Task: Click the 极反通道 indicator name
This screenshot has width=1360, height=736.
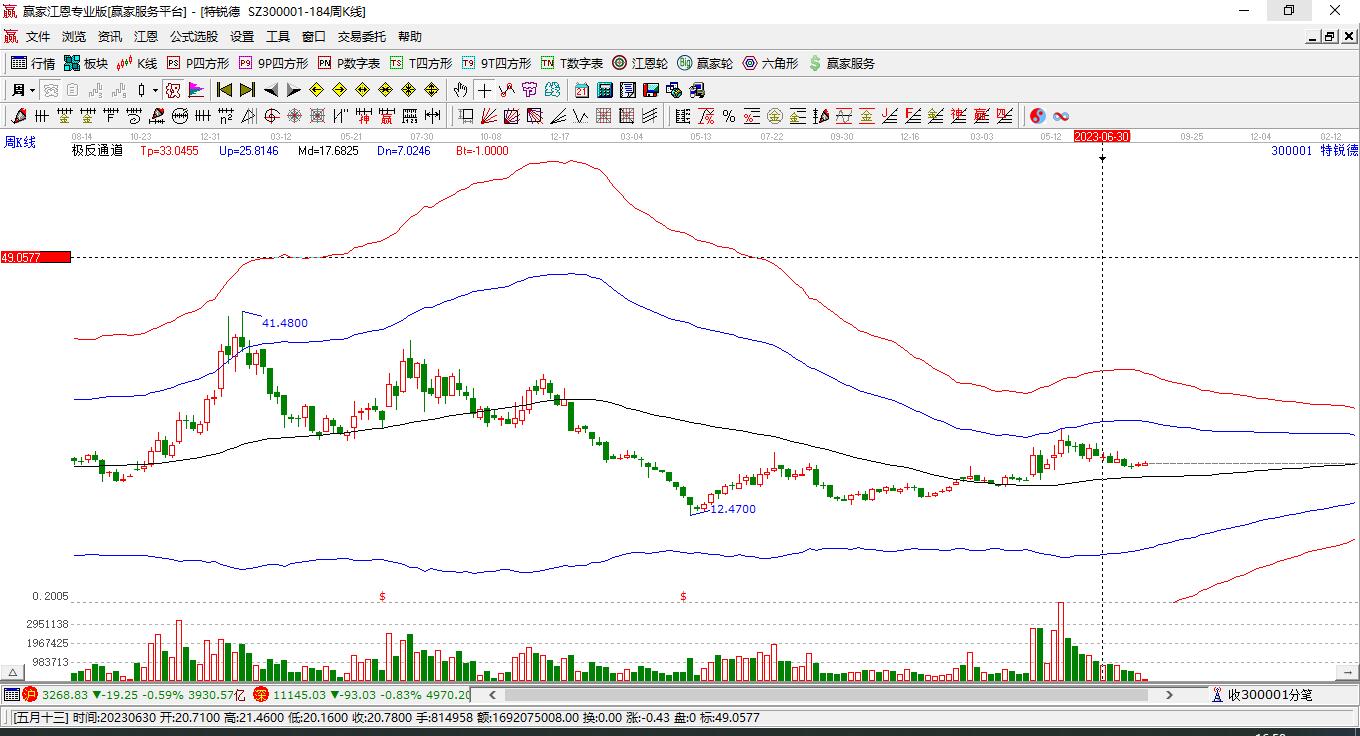Action: pos(97,151)
